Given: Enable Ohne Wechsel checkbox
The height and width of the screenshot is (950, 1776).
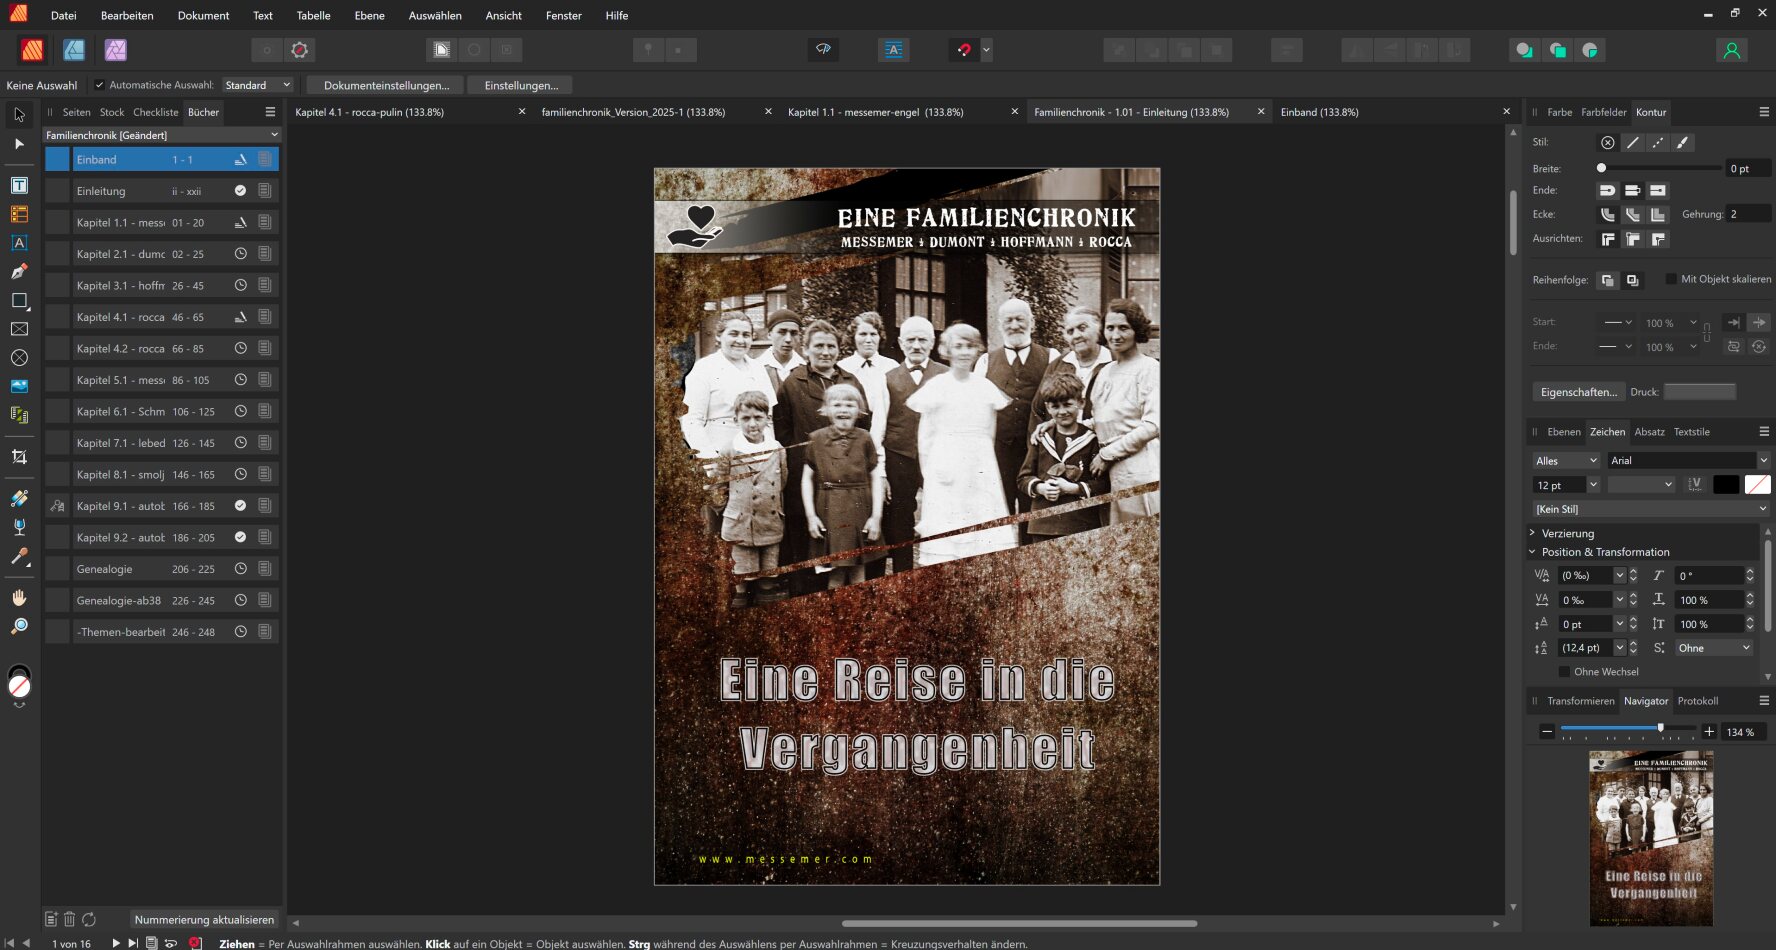Looking at the screenshot, I should click(x=1564, y=672).
